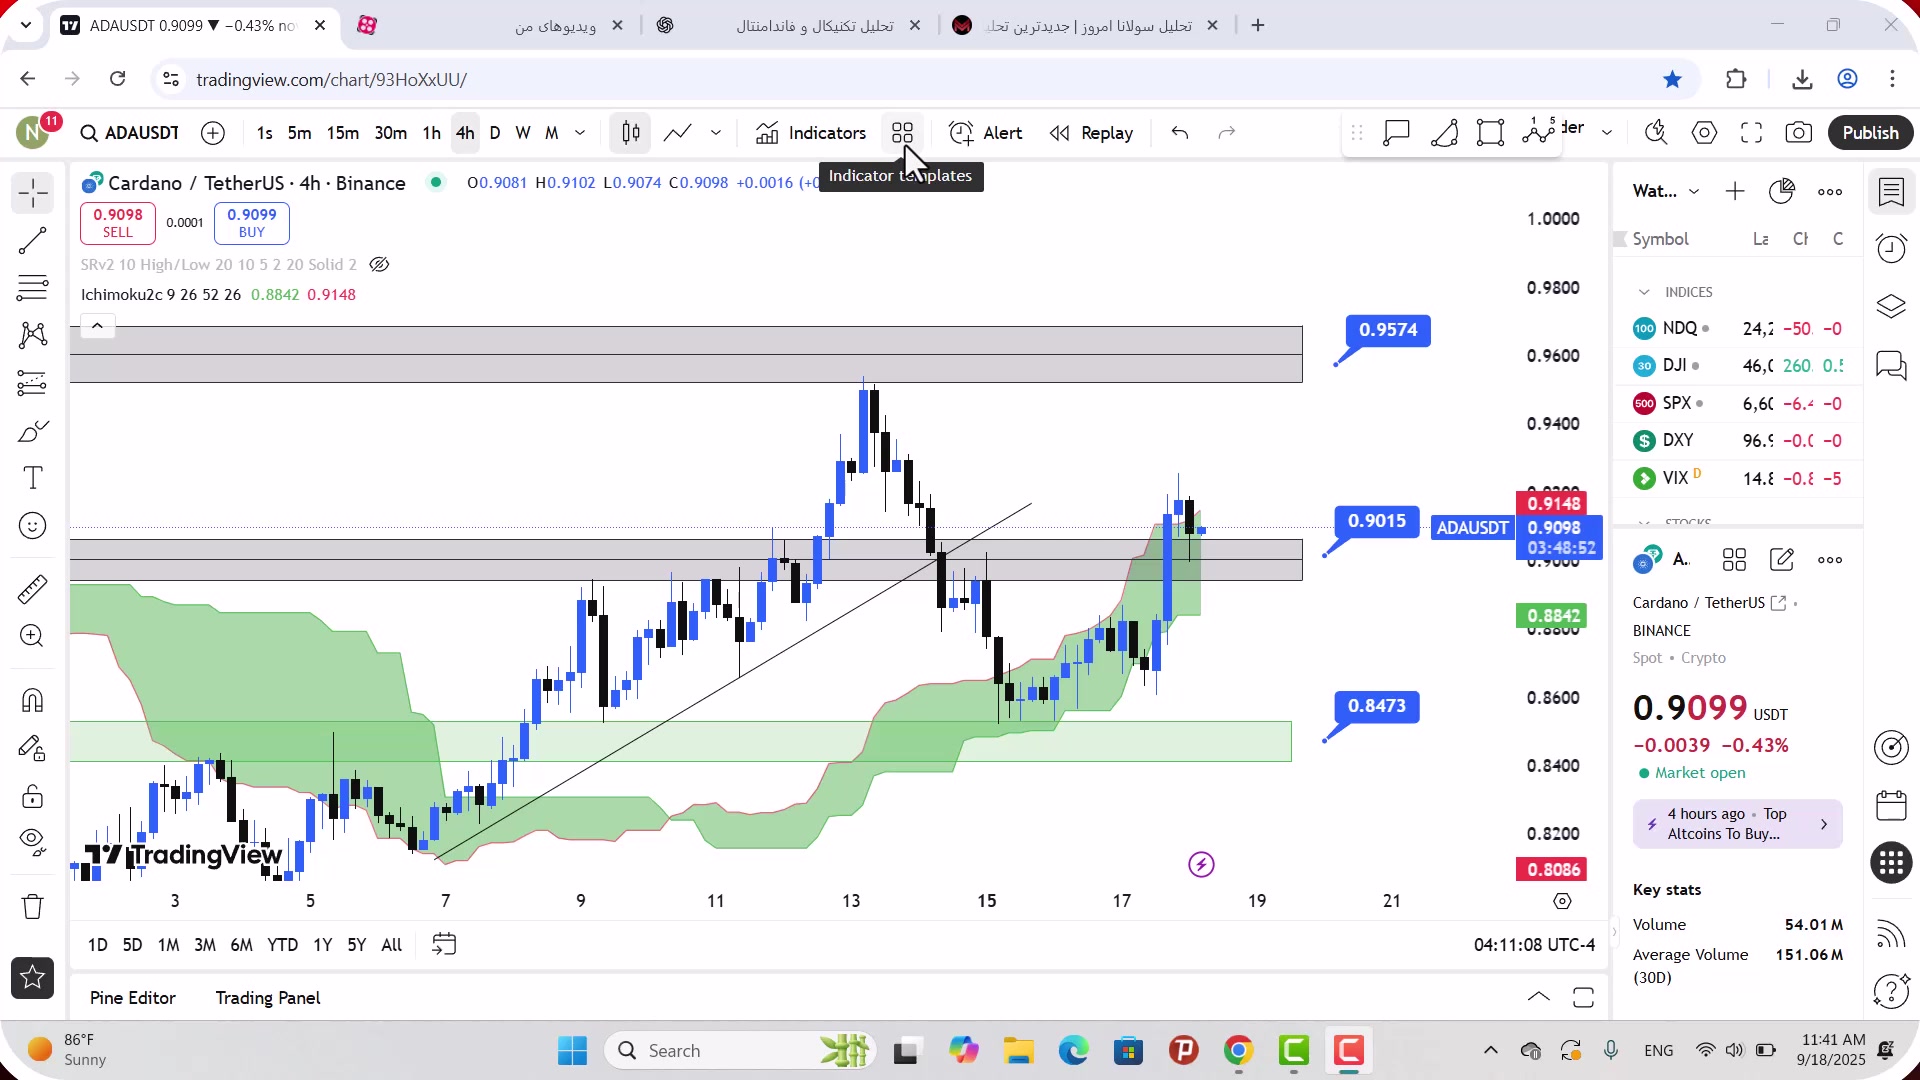The width and height of the screenshot is (1920, 1080).
Task: Switch to 1h timeframe
Action: click(431, 133)
